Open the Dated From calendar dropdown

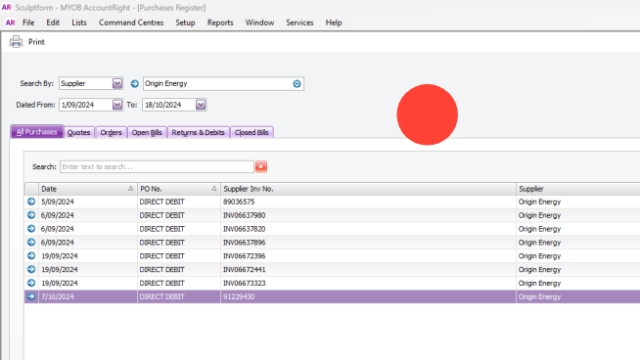pyautogui.click(x=117, y=105)
